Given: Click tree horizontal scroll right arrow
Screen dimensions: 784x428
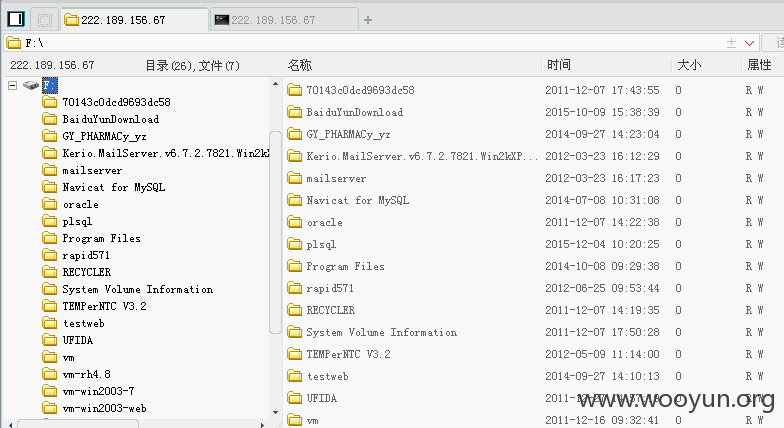Looking at the screenshot, I should coord(262,424).
